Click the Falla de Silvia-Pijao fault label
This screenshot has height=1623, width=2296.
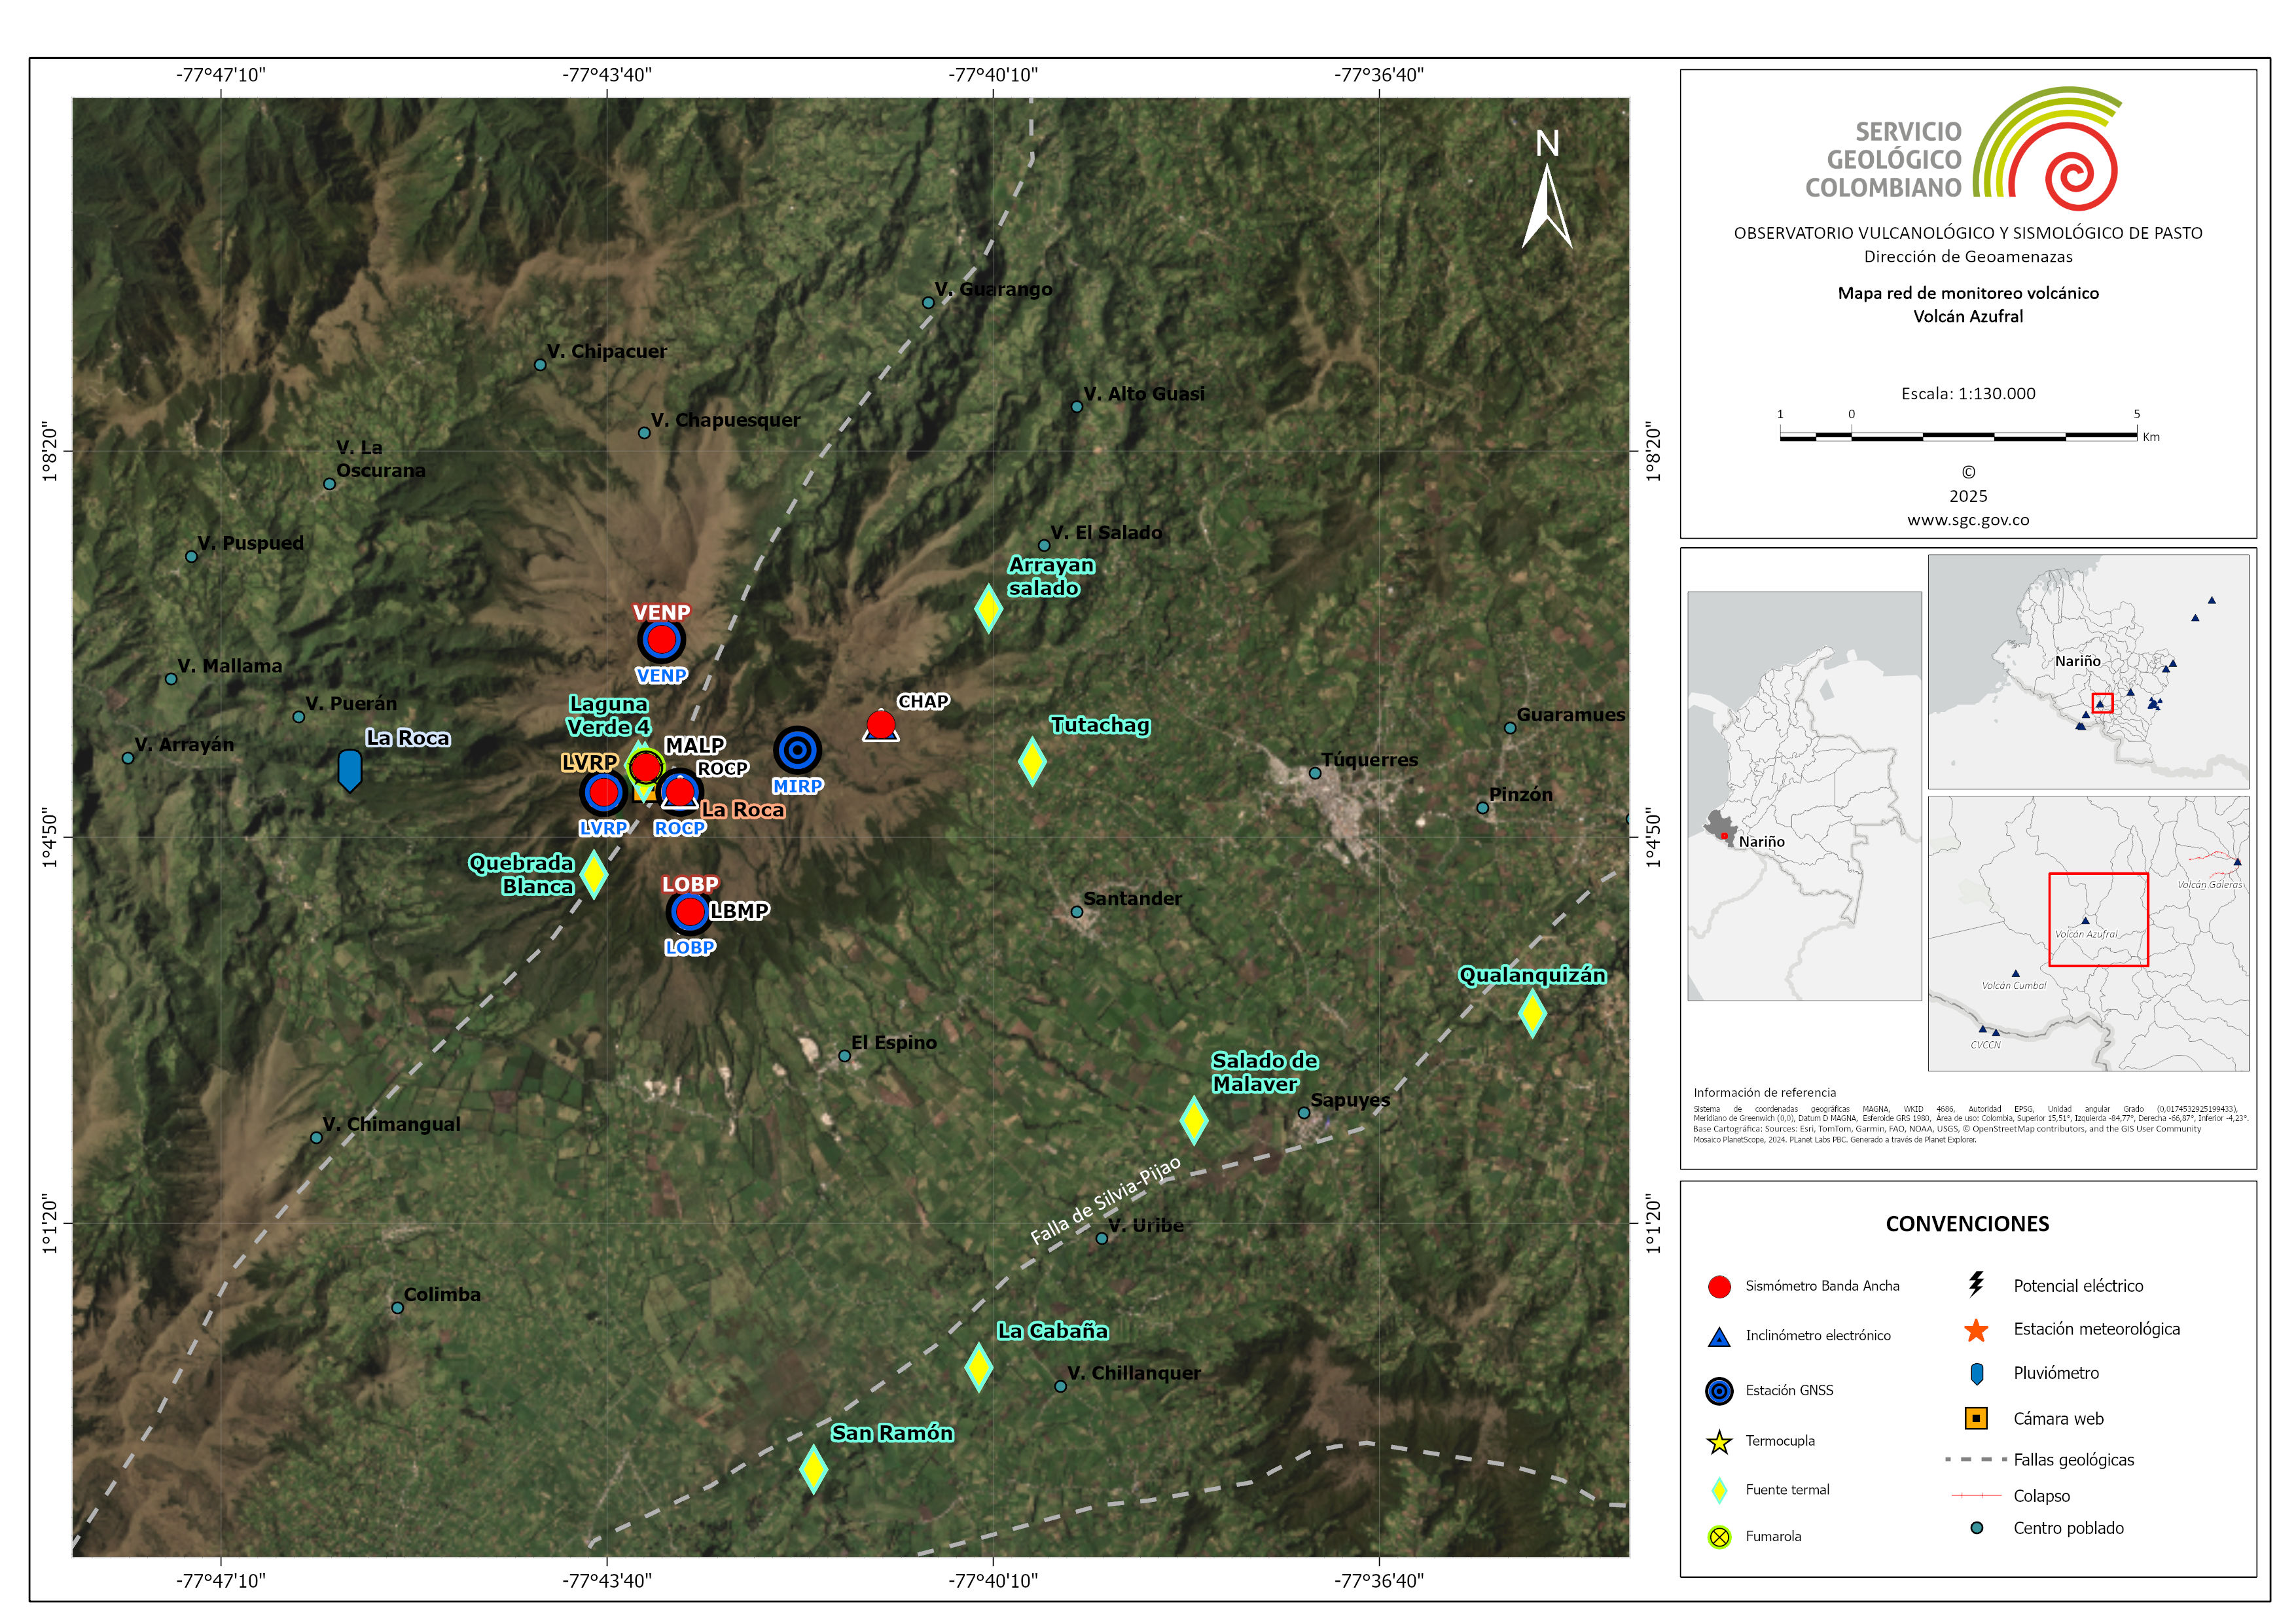tap(1106, 1200)
